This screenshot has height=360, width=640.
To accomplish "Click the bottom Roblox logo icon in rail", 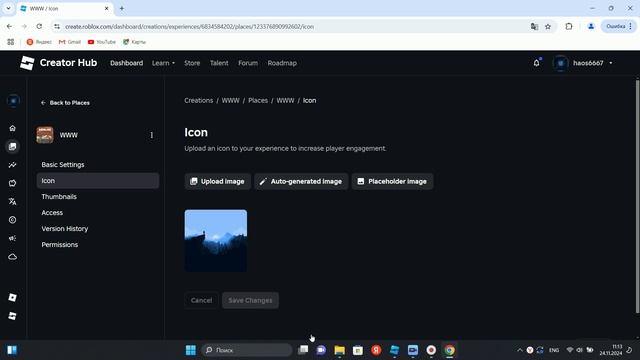I will coord(13,316).
